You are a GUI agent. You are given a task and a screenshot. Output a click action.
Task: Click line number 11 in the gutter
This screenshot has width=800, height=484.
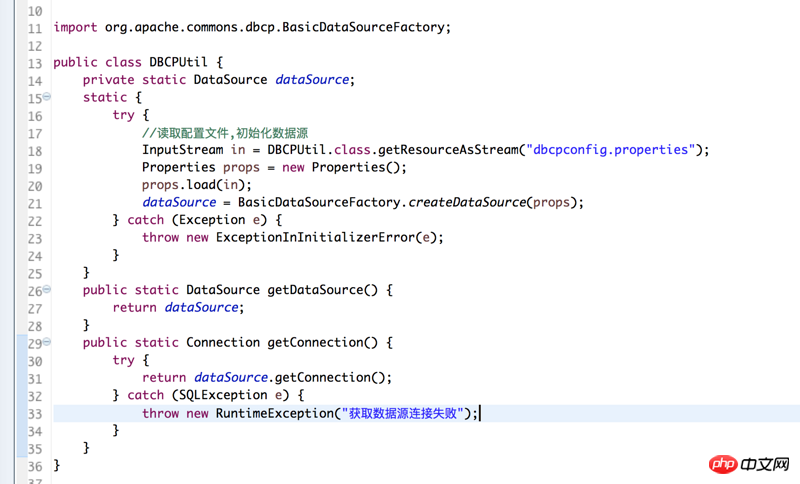click(x=35, y=29)
